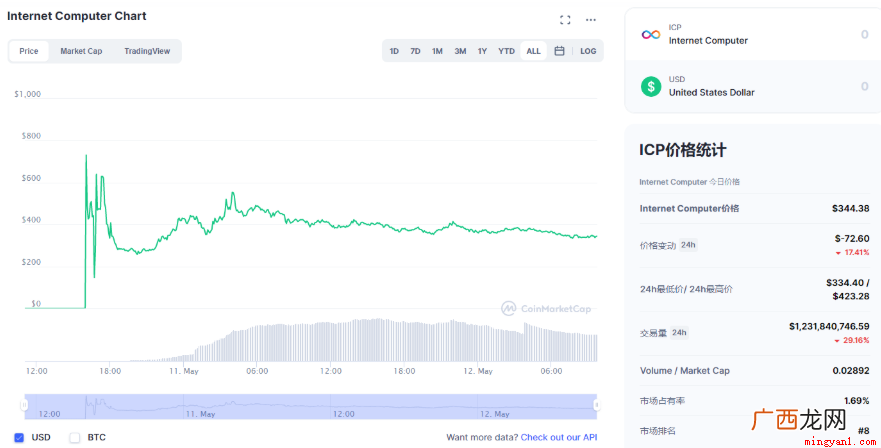Screen dimensions: 881x448
Task: Click the green USD dollar icon
Action: pyautogui.click(x=651, y=87)
